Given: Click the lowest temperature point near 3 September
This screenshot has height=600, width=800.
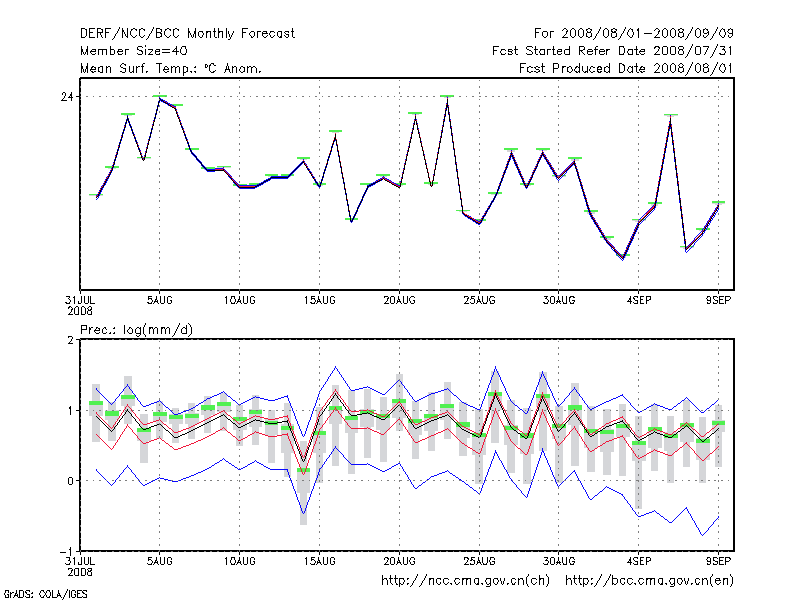Looking at the screenshot, I should (x=623, y=257).
